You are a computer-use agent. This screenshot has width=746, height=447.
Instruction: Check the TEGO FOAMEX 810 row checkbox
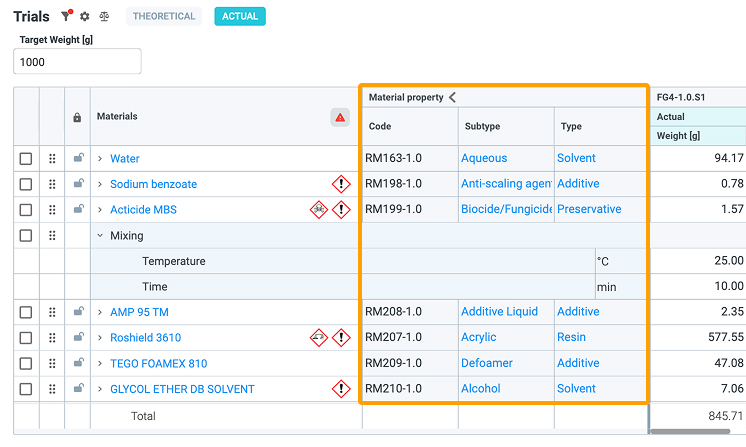click(x=26, y=364)
